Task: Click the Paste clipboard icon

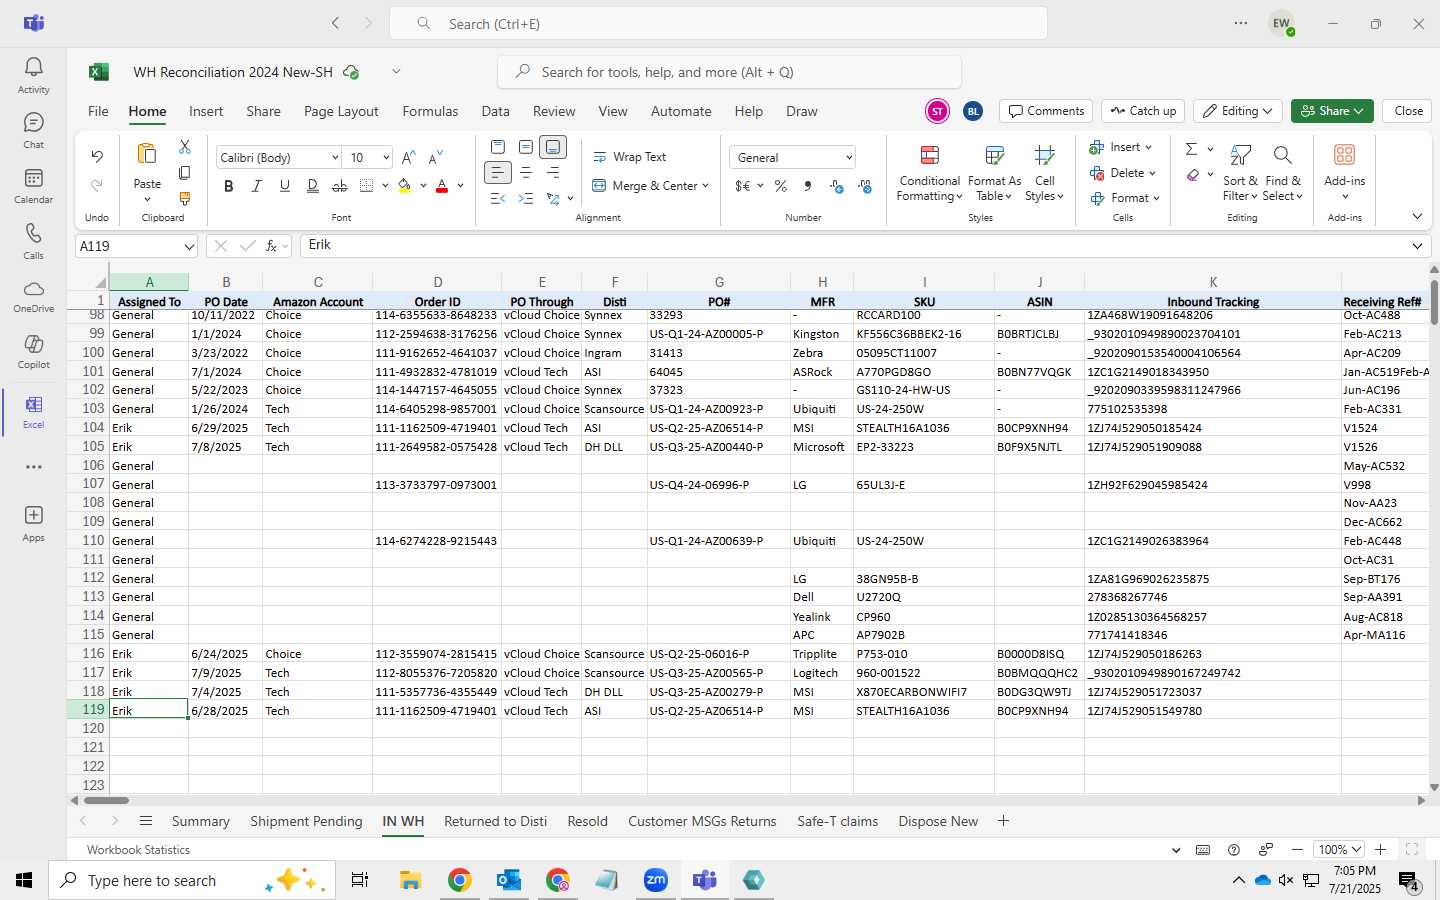Action: click(x=147, y=154)
